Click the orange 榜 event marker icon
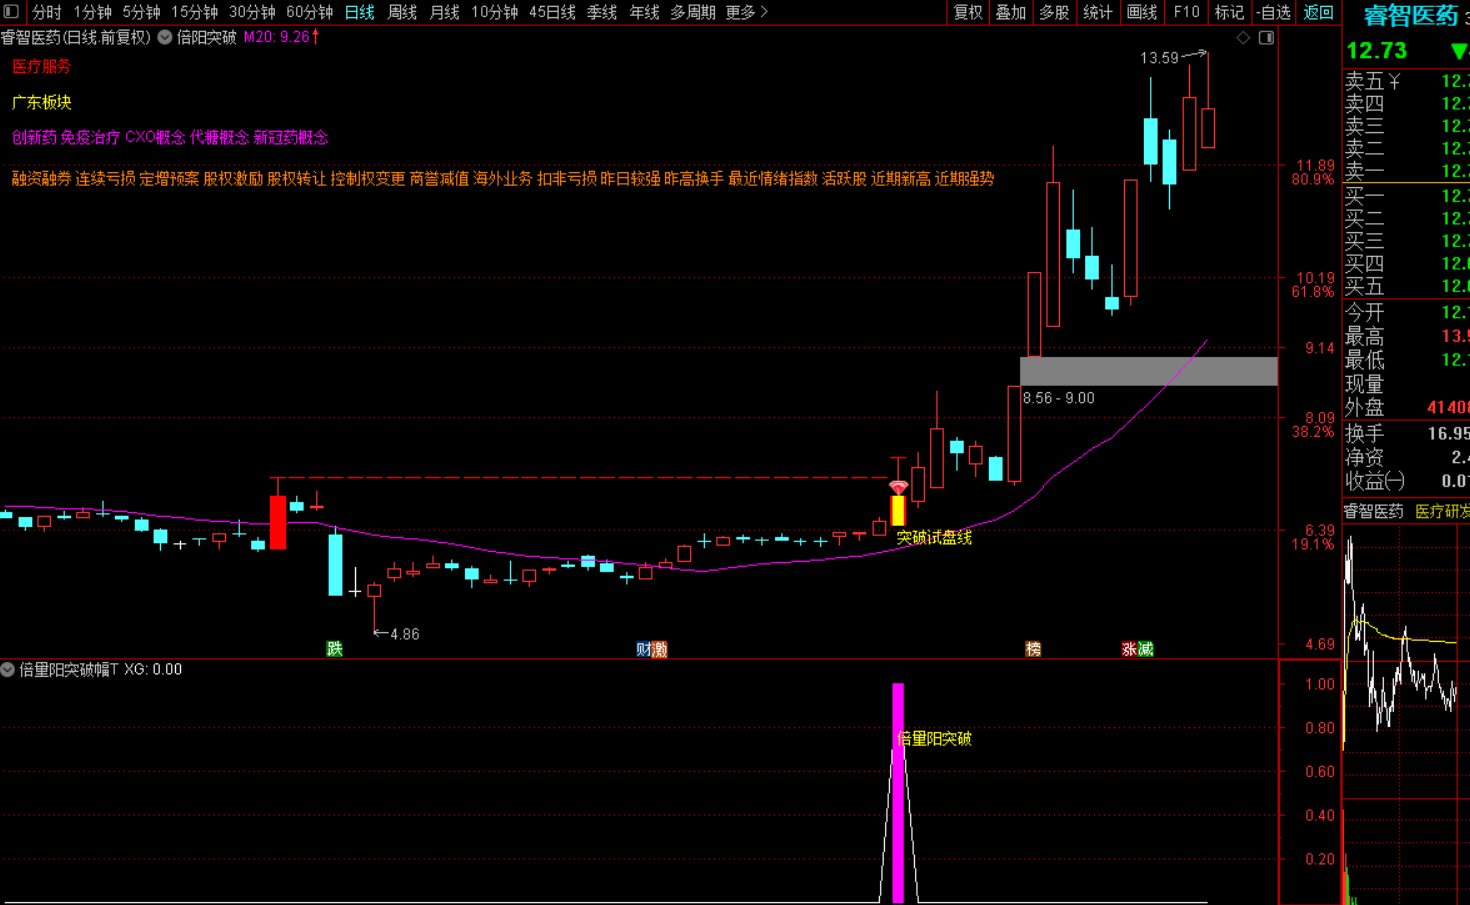 (1033, 649)
